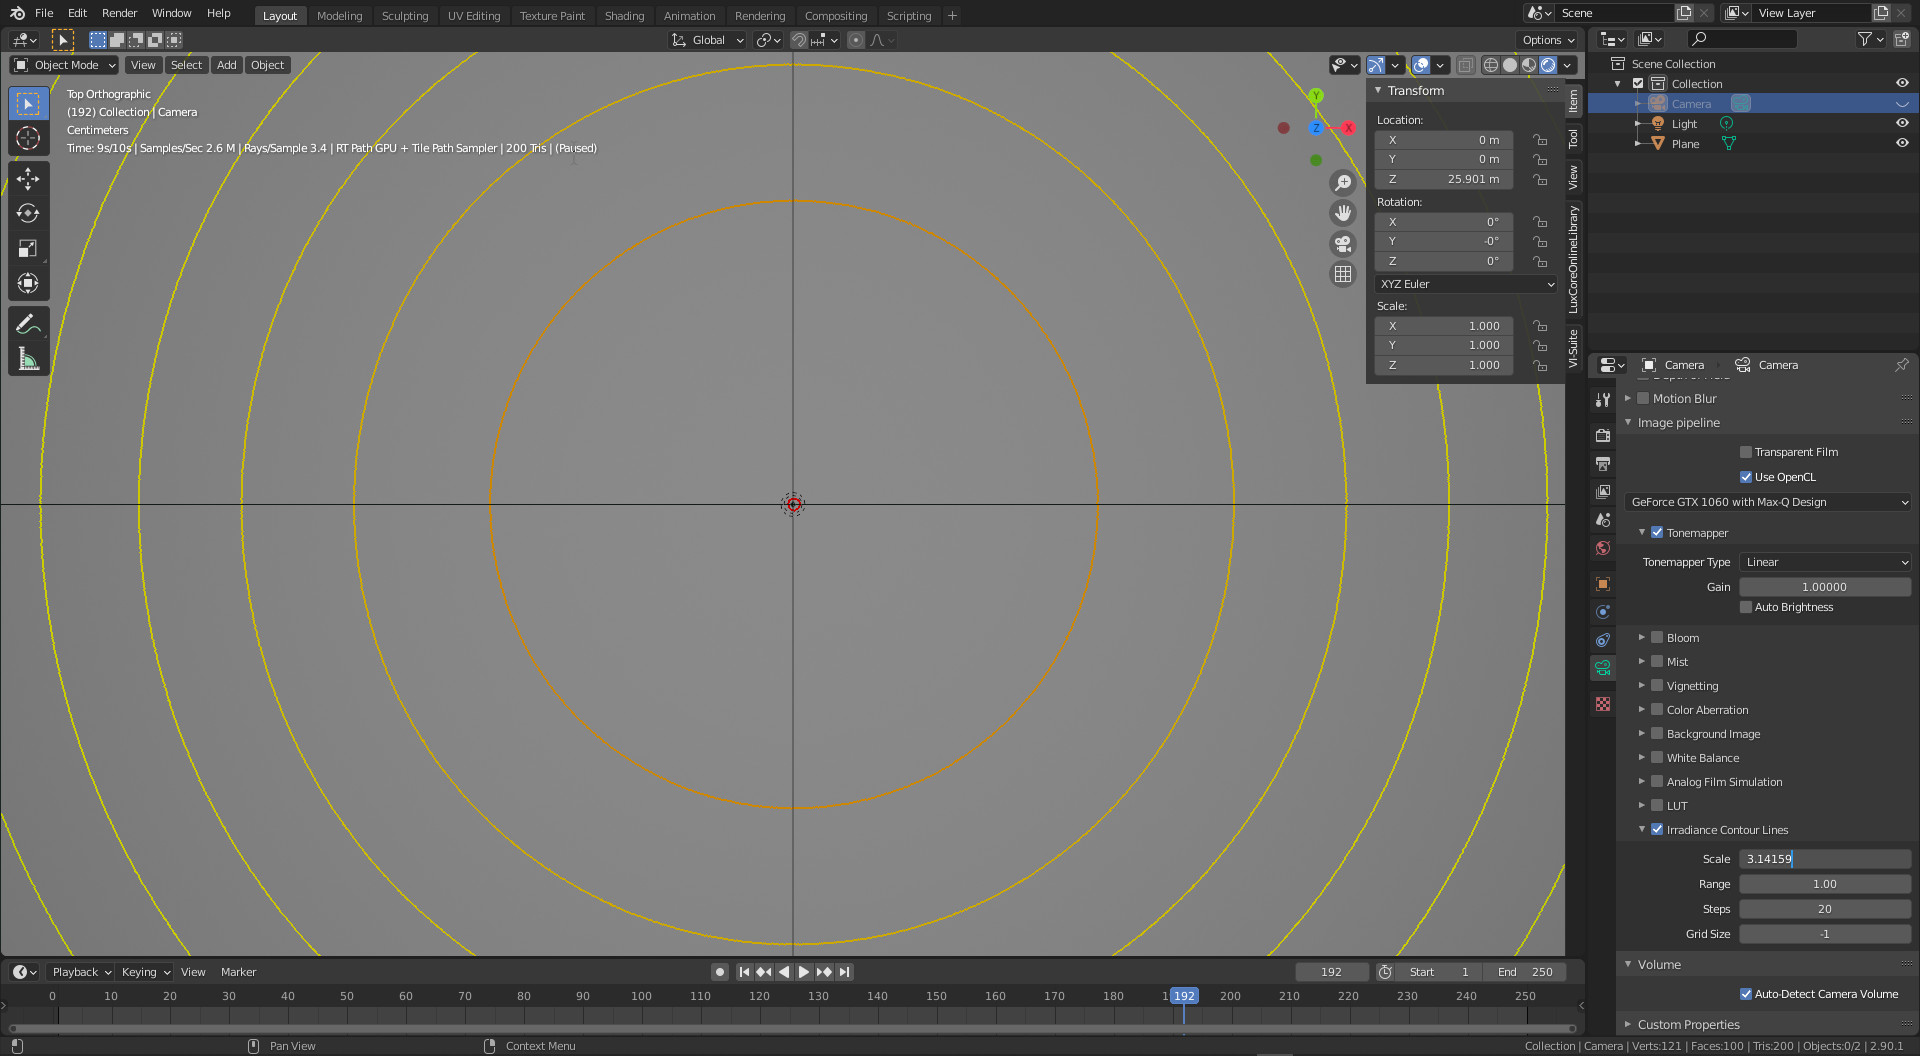Activate the Select Box tool
1920x1056 pixels.
[28, 104]
